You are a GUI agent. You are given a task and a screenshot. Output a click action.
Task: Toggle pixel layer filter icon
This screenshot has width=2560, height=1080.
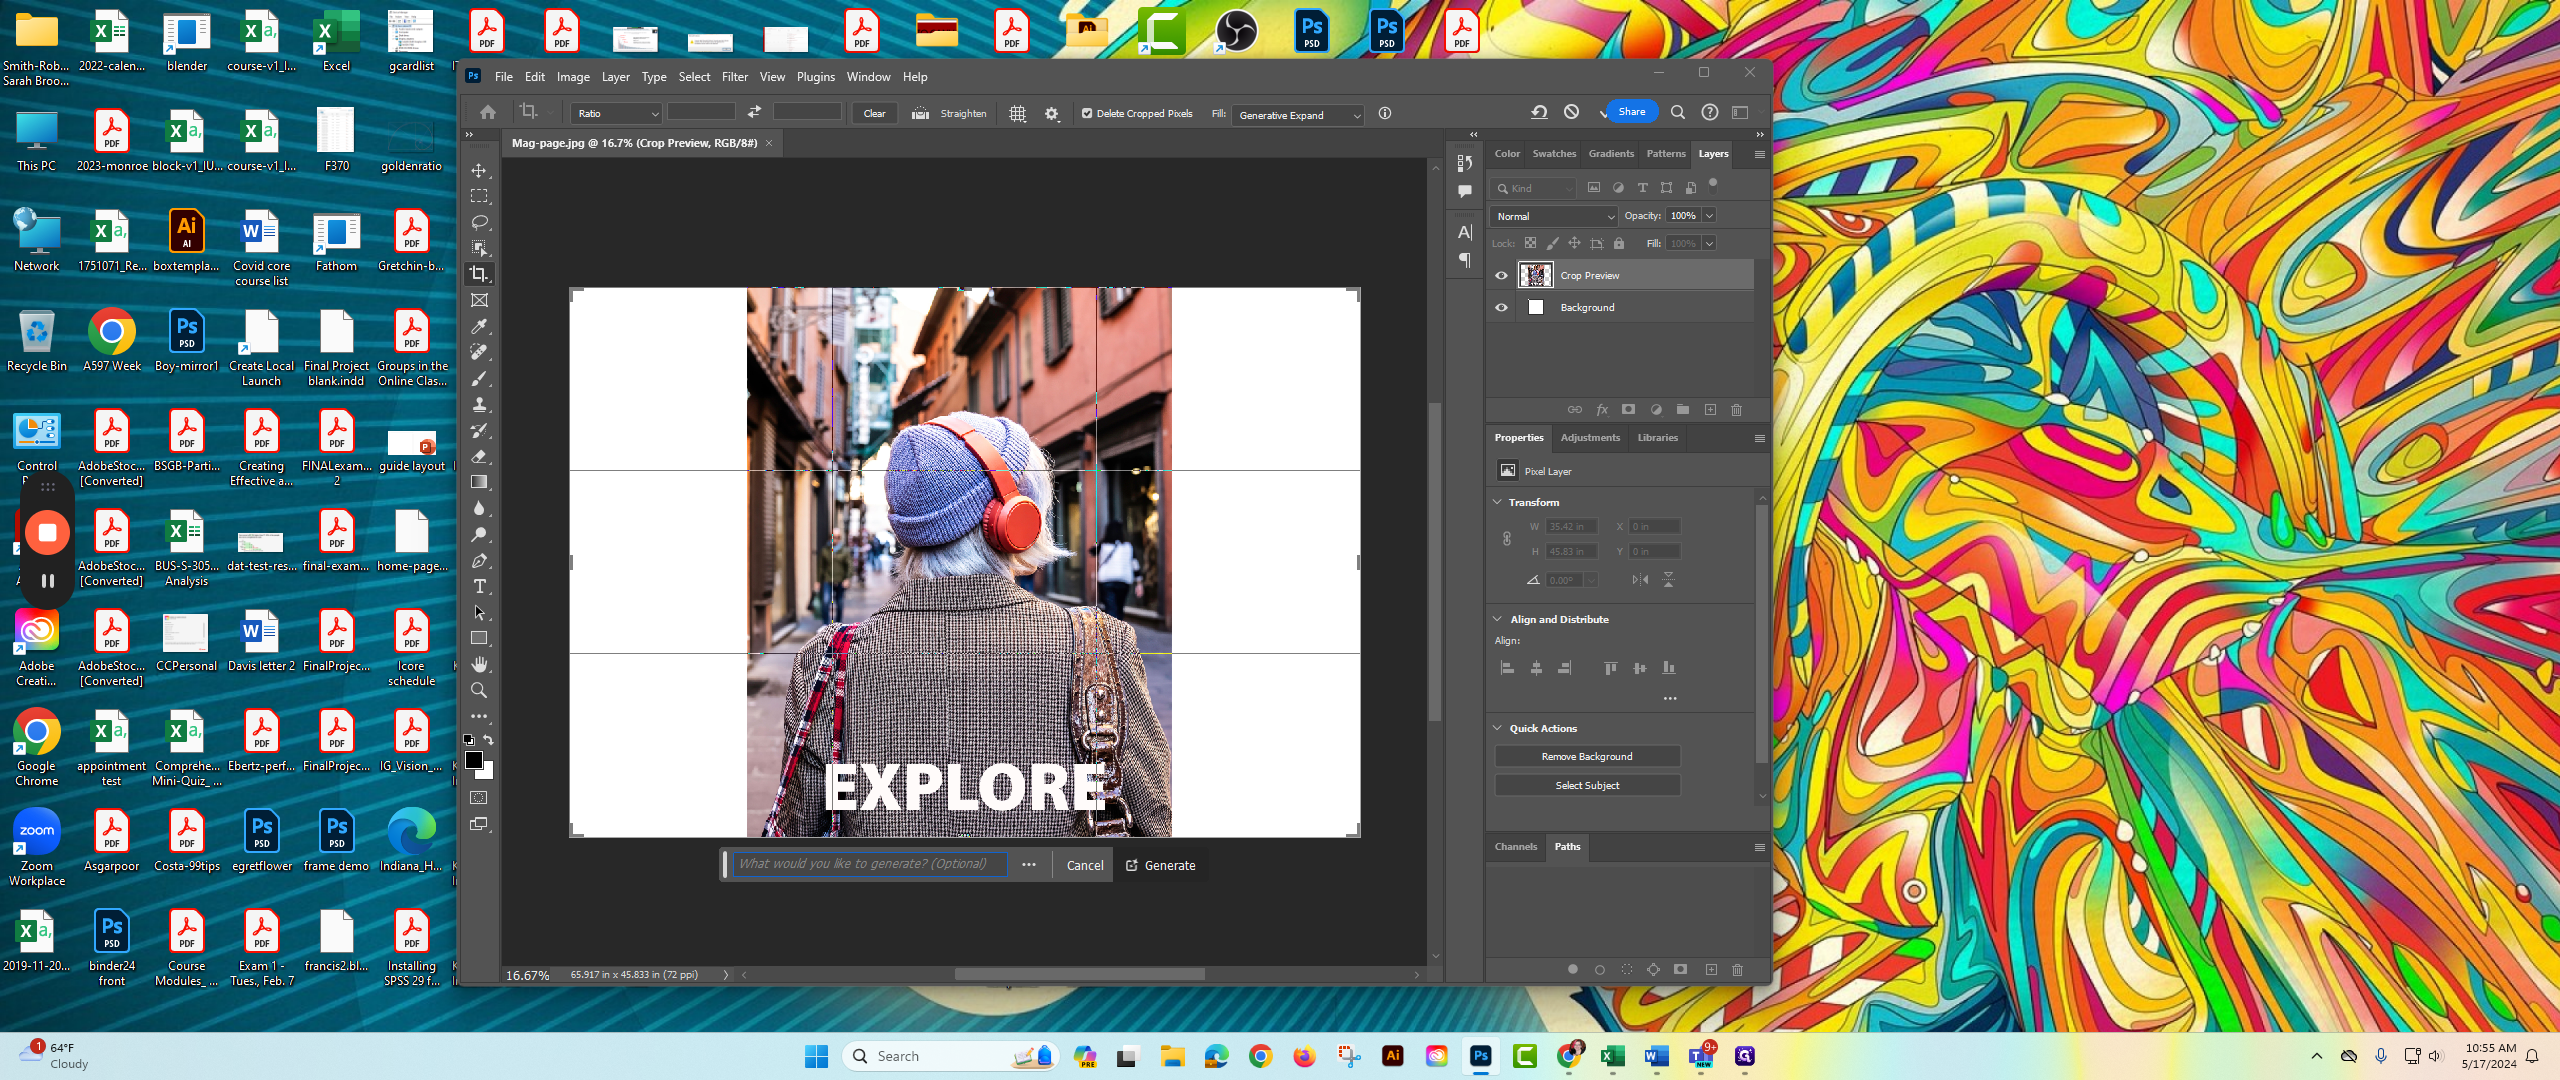coord(1594,188)
